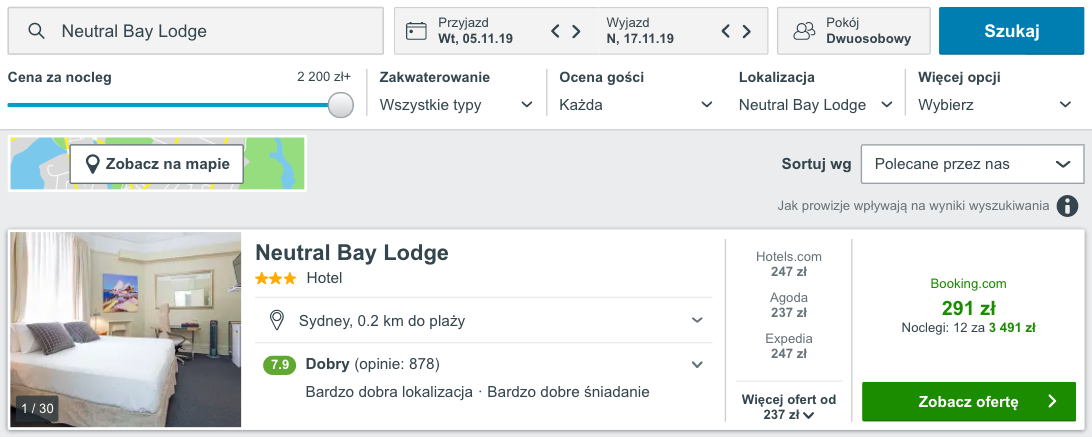Open Zobacz na mapie map view

pos(157,164)
